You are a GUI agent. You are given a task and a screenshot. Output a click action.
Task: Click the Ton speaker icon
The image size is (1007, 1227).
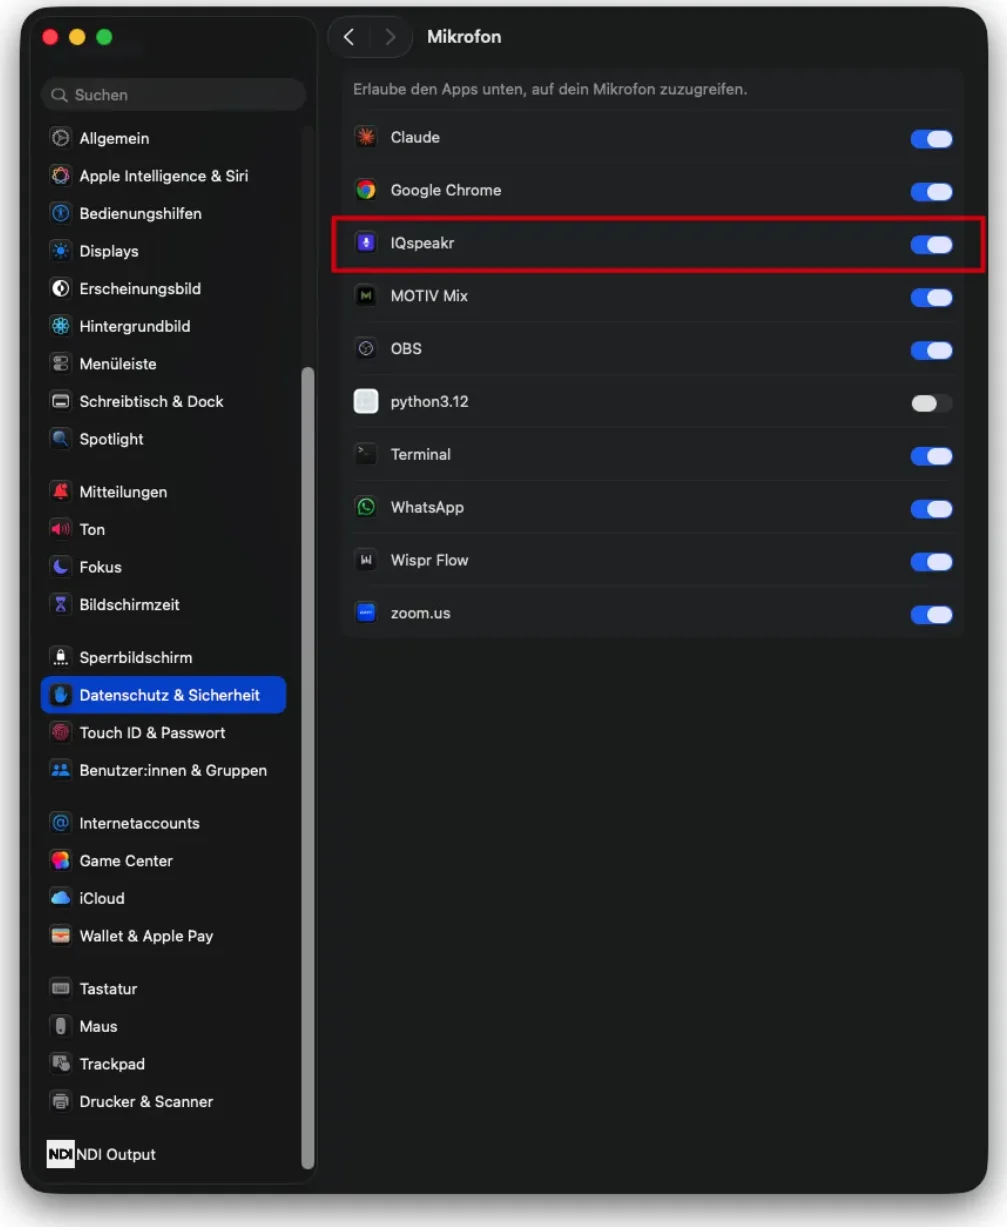(61, 529)
